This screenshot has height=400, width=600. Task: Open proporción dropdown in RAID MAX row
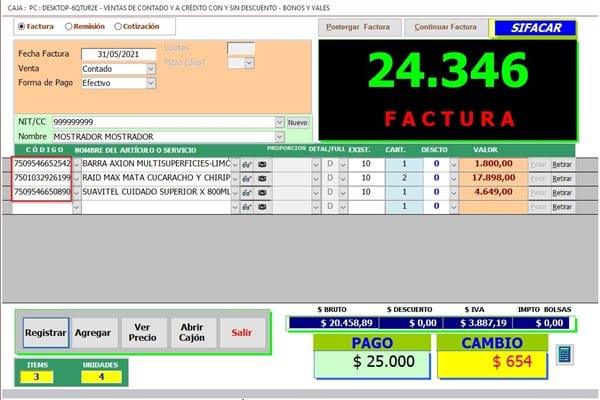coord(316,179)
